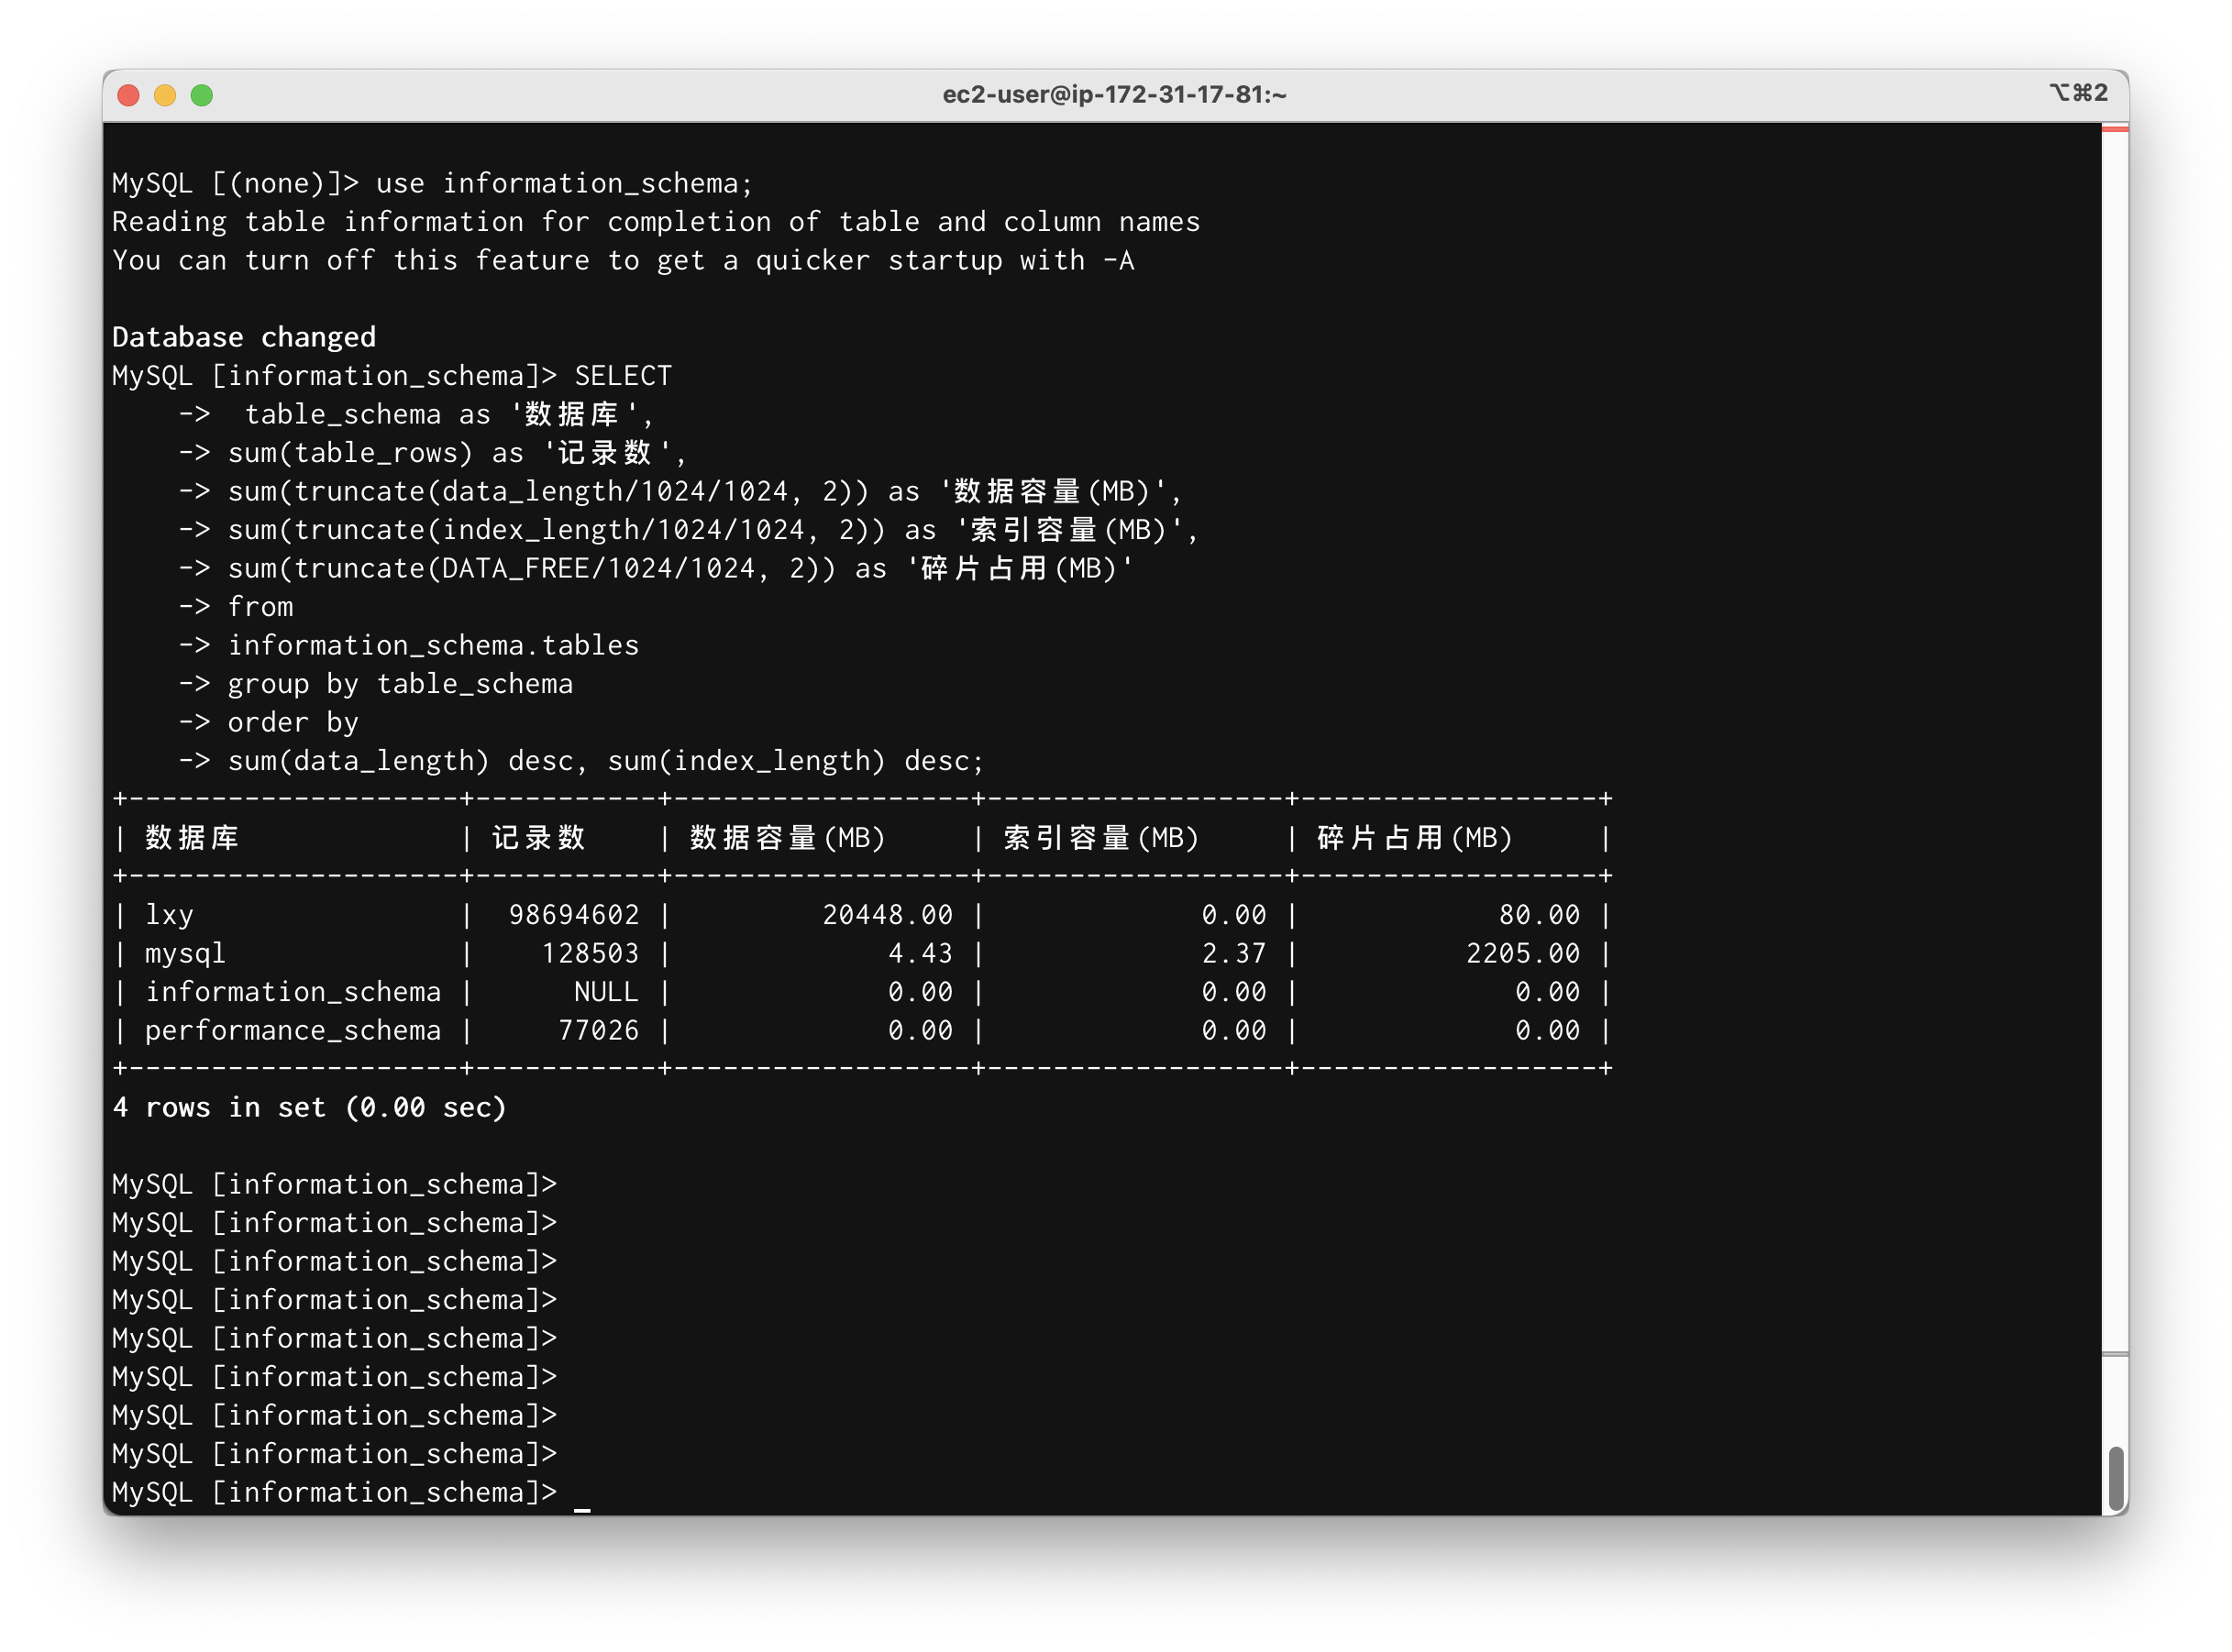The image size is (2232, 1652).
Task: Click the 80.00 fragment value
Action: pyautogui.click(x=1540, y=915)
